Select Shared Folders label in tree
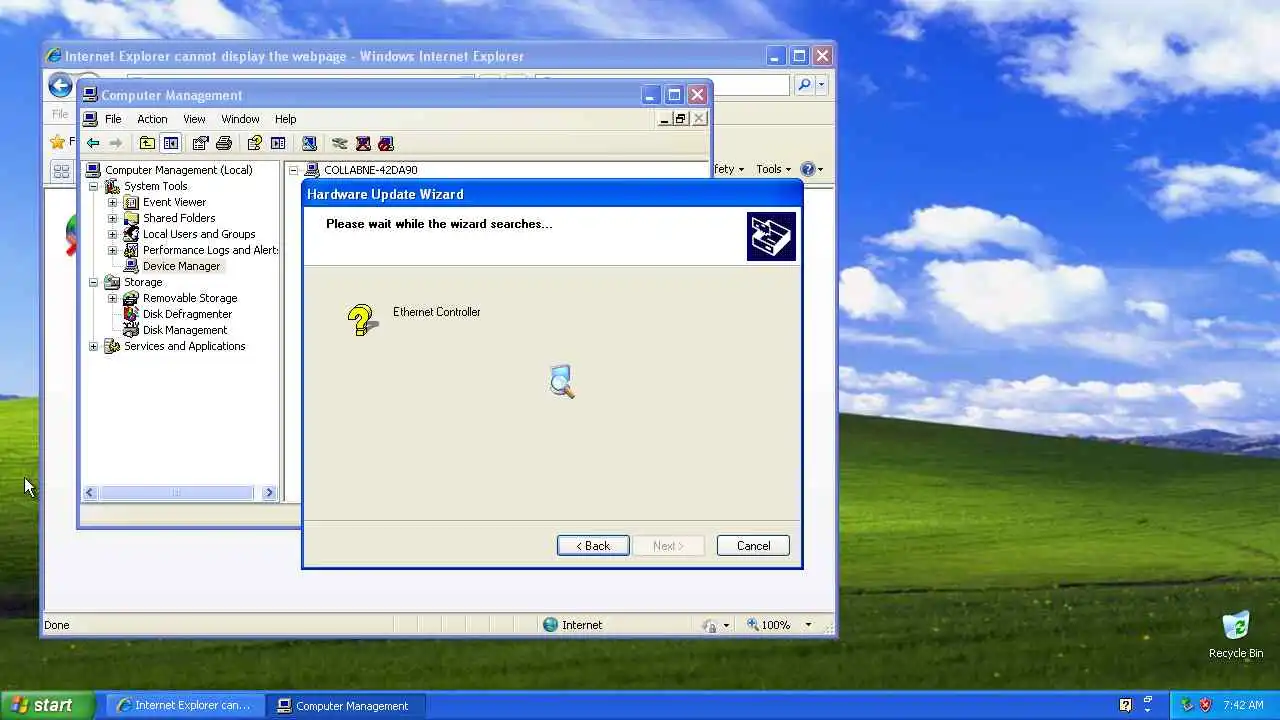Viewport: 1280px width, 720px height. (x=179, y=218)
